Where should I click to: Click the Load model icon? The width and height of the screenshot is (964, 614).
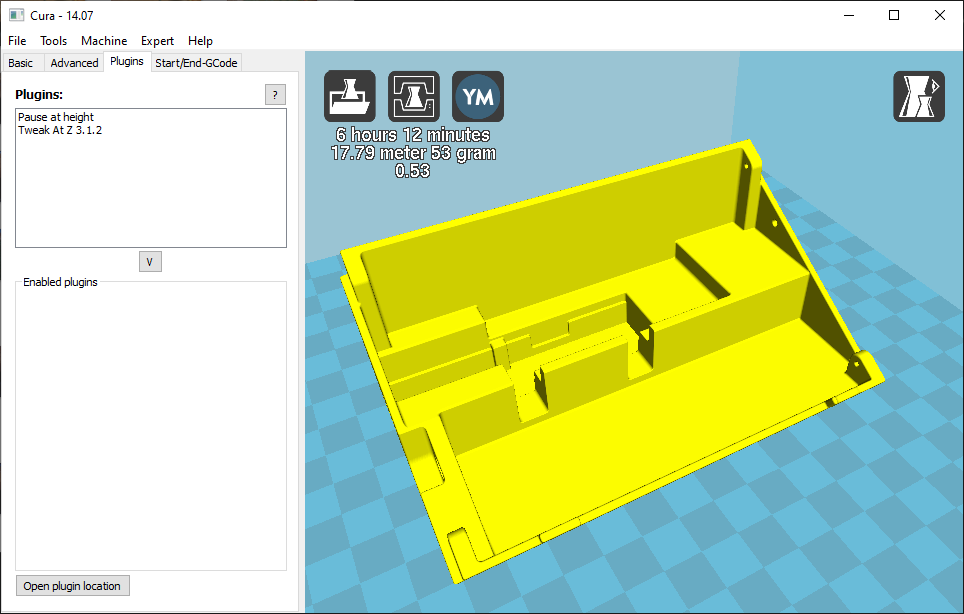(350, 96)
